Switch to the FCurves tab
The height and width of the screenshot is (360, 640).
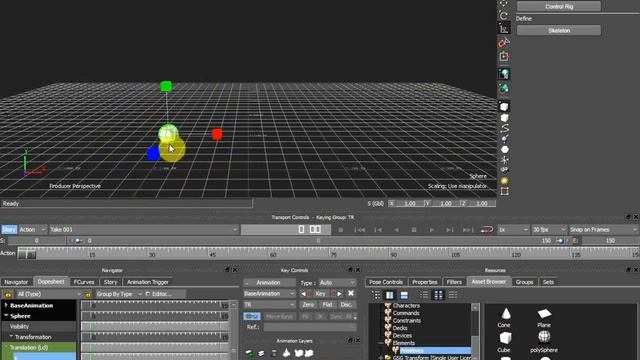pyautogui.click(x=84, y=282)
